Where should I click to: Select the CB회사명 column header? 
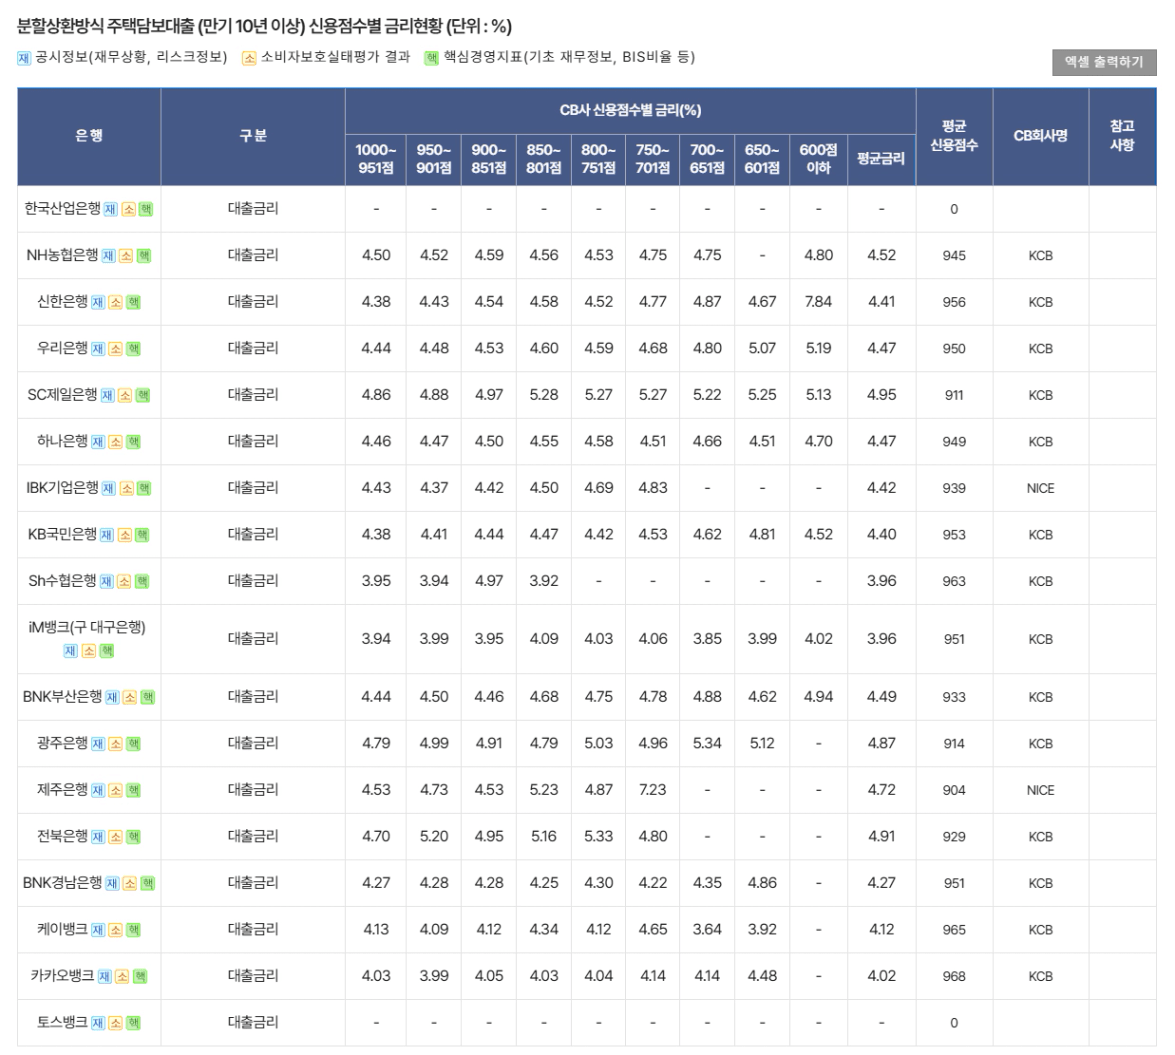click(1040, 136)
